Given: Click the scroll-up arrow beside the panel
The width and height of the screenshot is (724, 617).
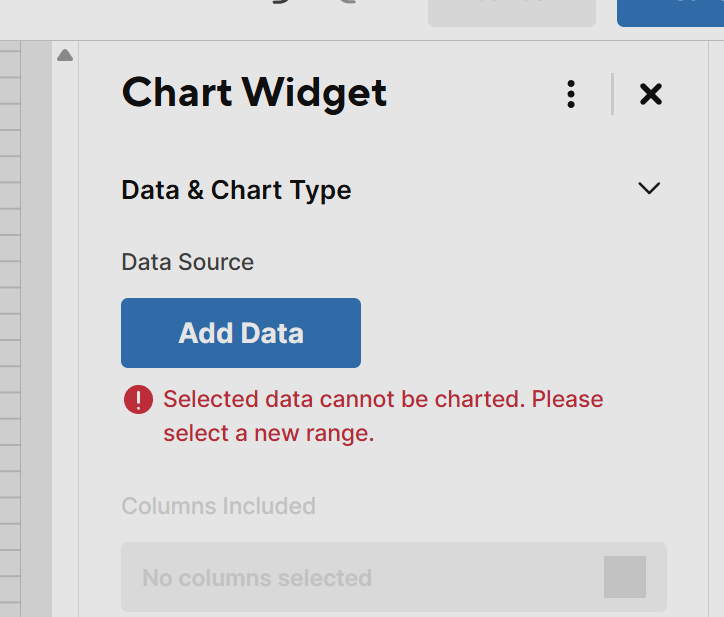Looking at the screenshot, I should point(65,56).
